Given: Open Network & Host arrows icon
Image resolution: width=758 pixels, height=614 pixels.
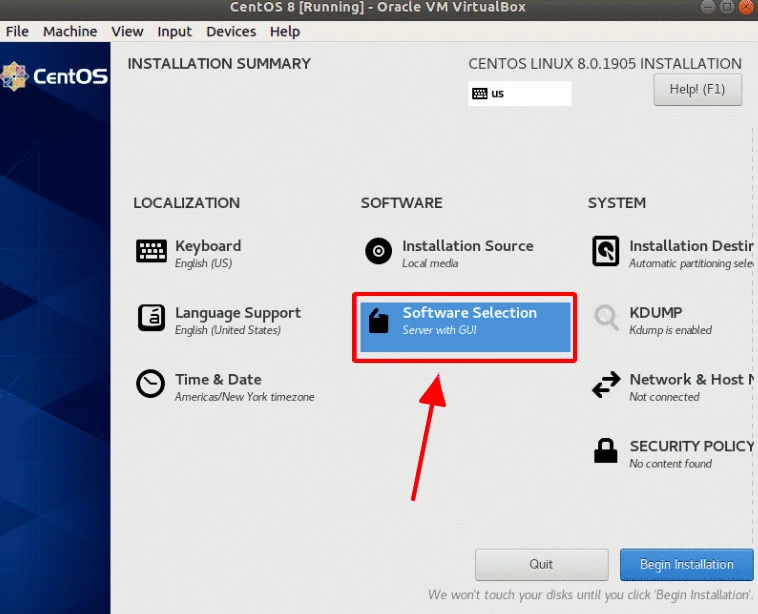Looking at the screenshot, I should 605,385.
